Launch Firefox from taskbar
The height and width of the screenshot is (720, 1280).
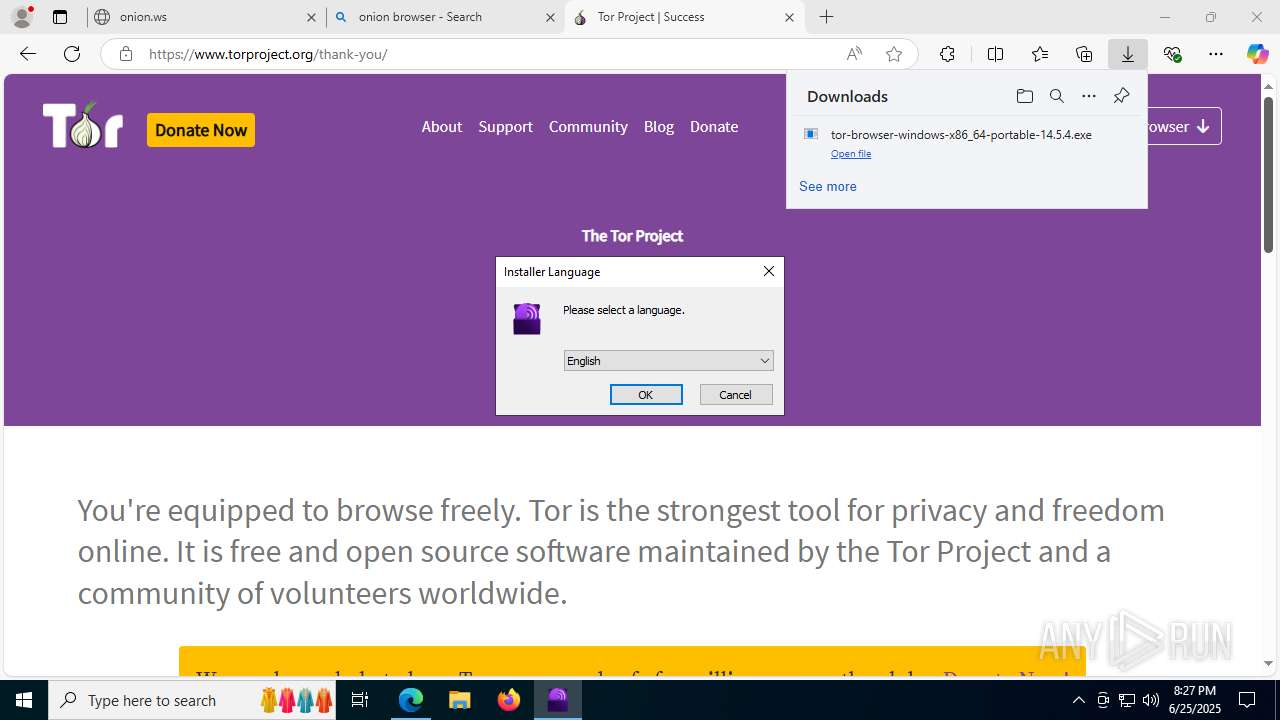coord(509,700)
